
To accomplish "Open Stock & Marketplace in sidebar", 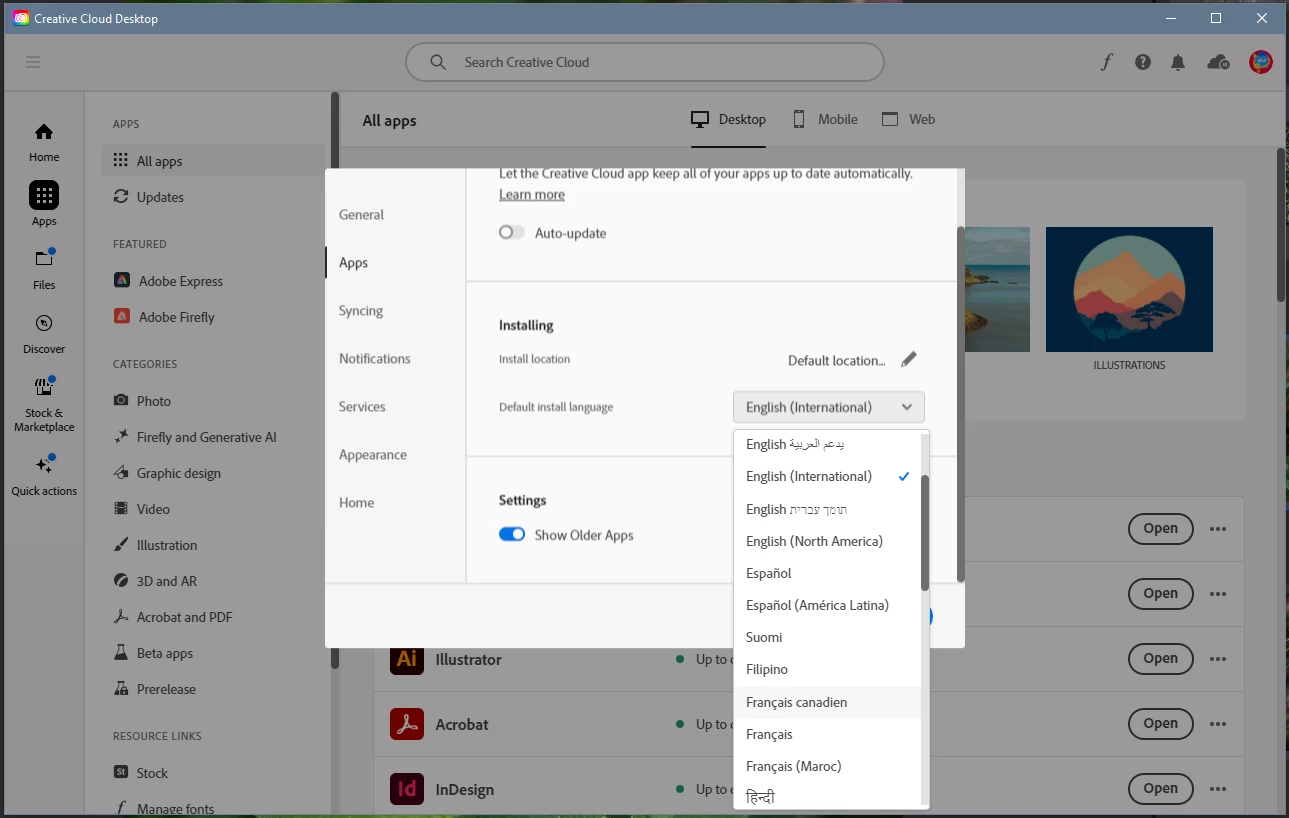I will click(44, 404).
